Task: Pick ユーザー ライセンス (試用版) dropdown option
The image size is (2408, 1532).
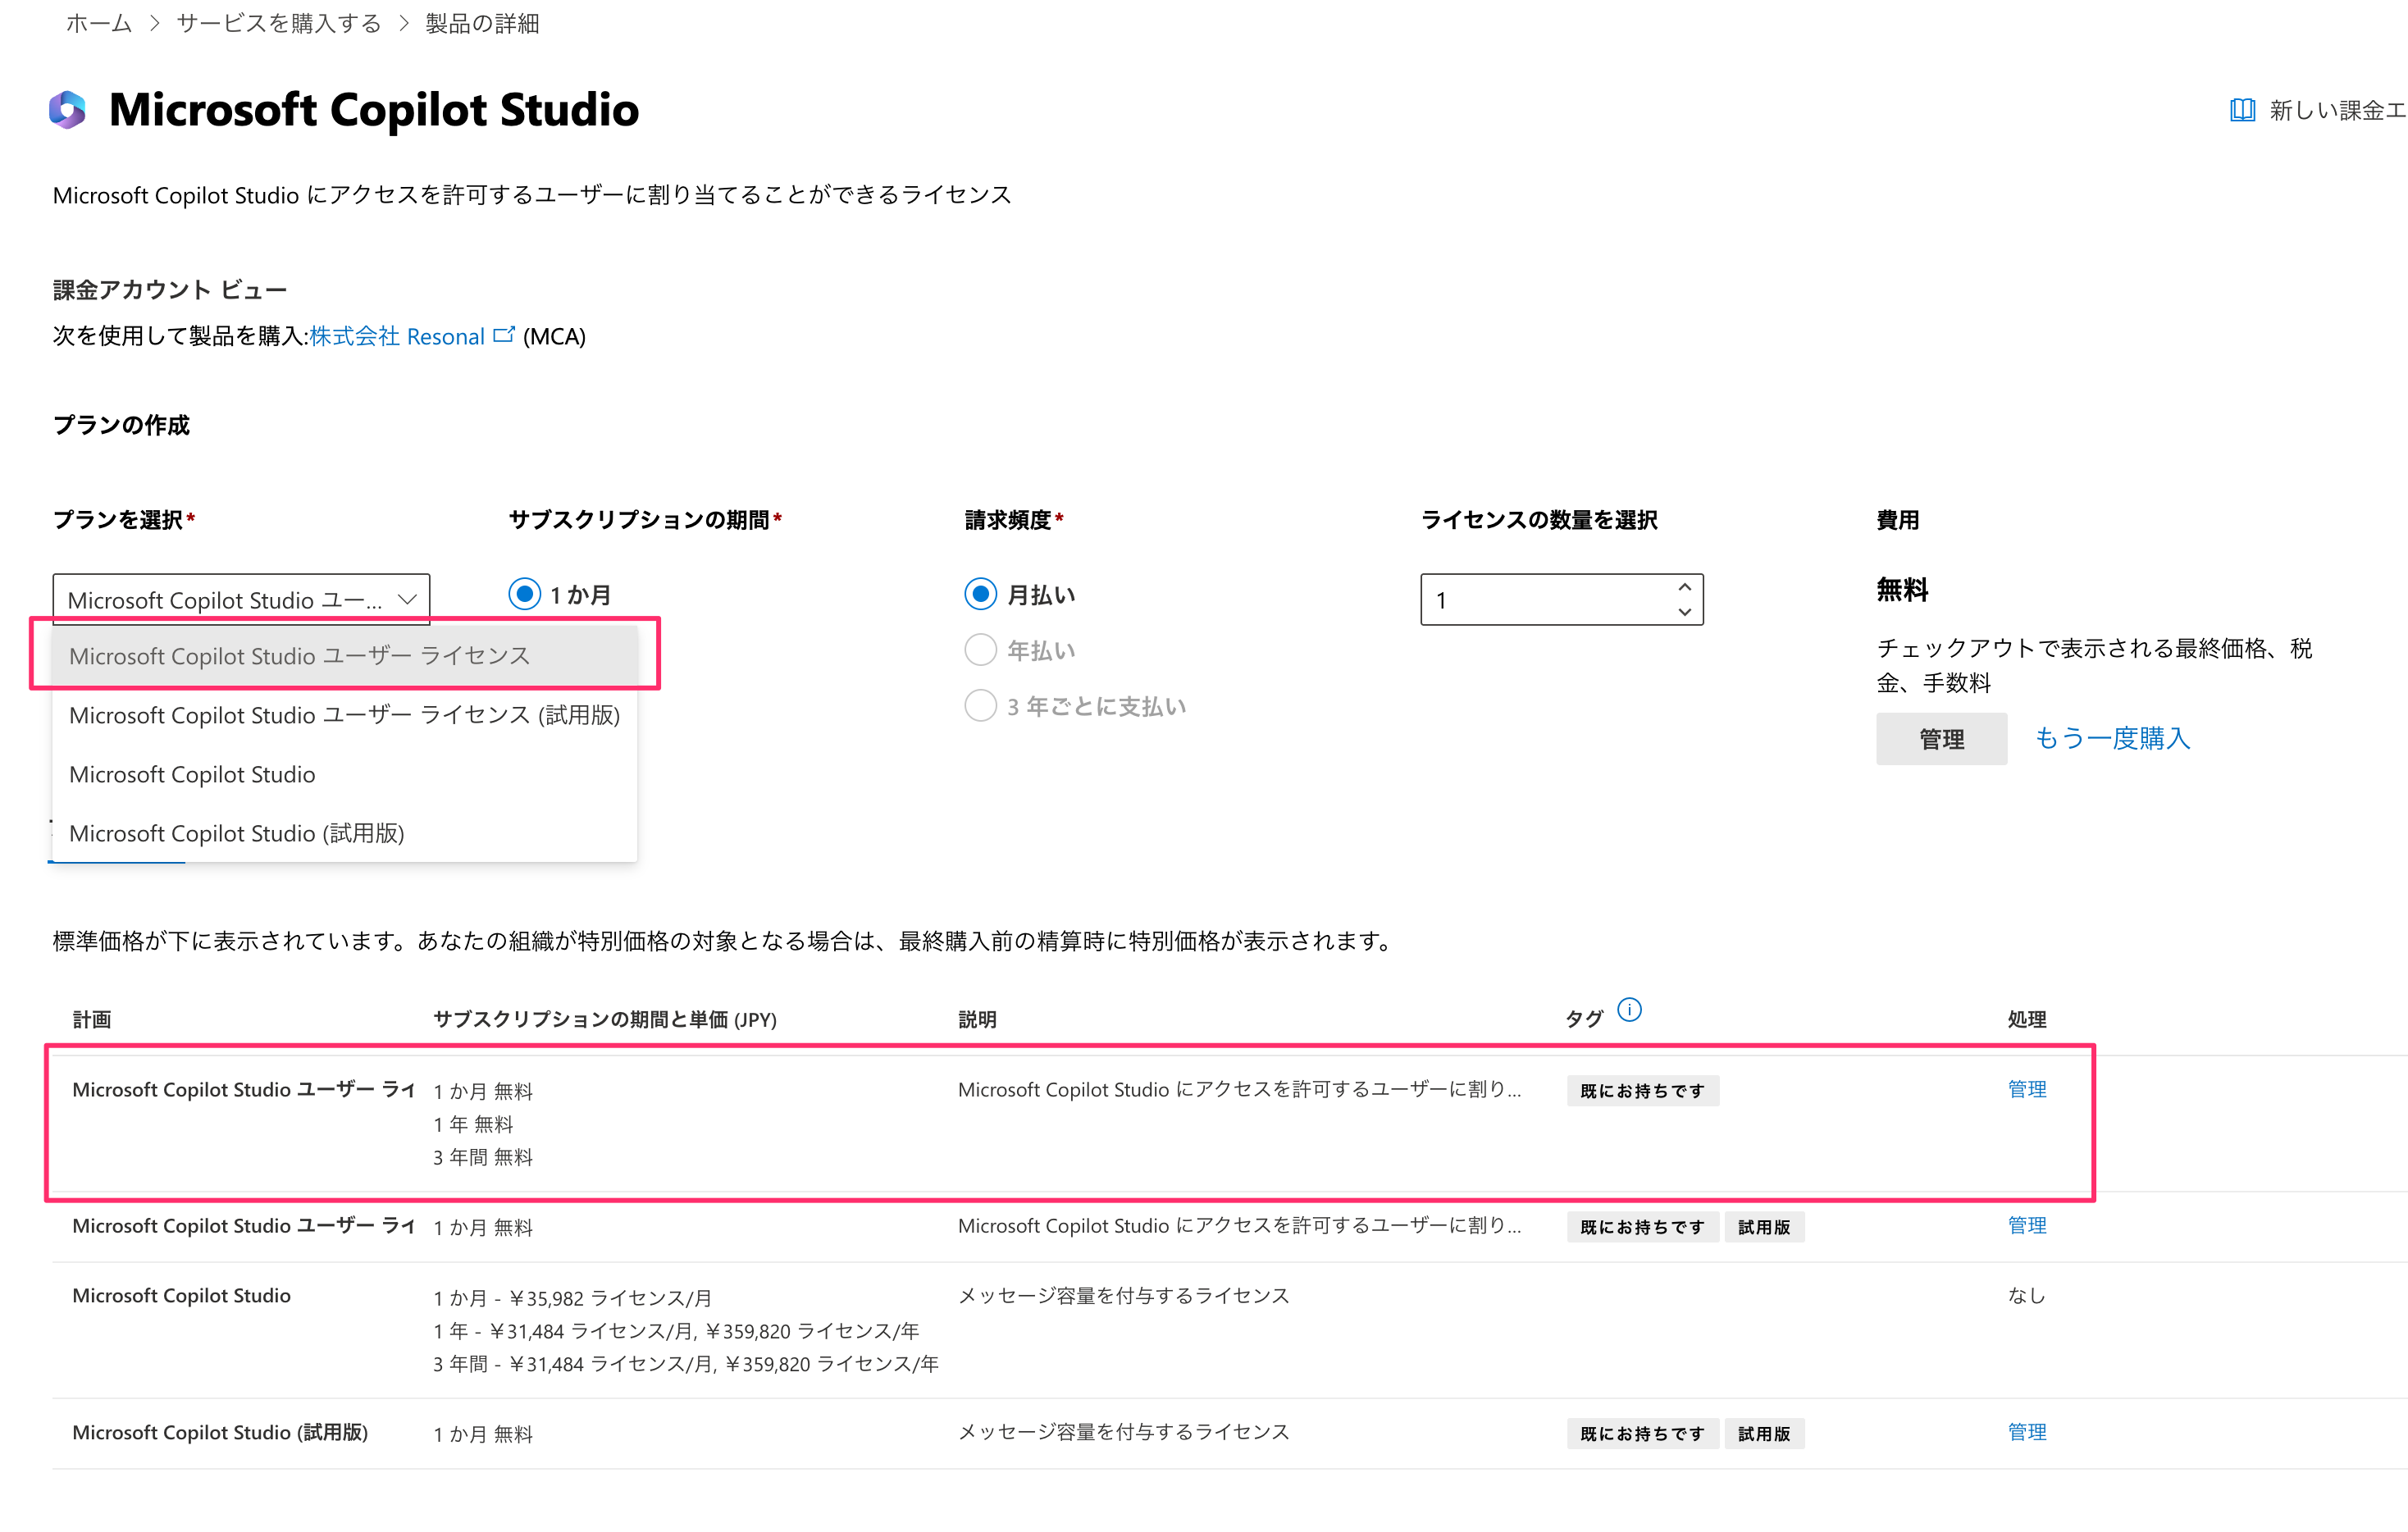Action: pos(344,715)
